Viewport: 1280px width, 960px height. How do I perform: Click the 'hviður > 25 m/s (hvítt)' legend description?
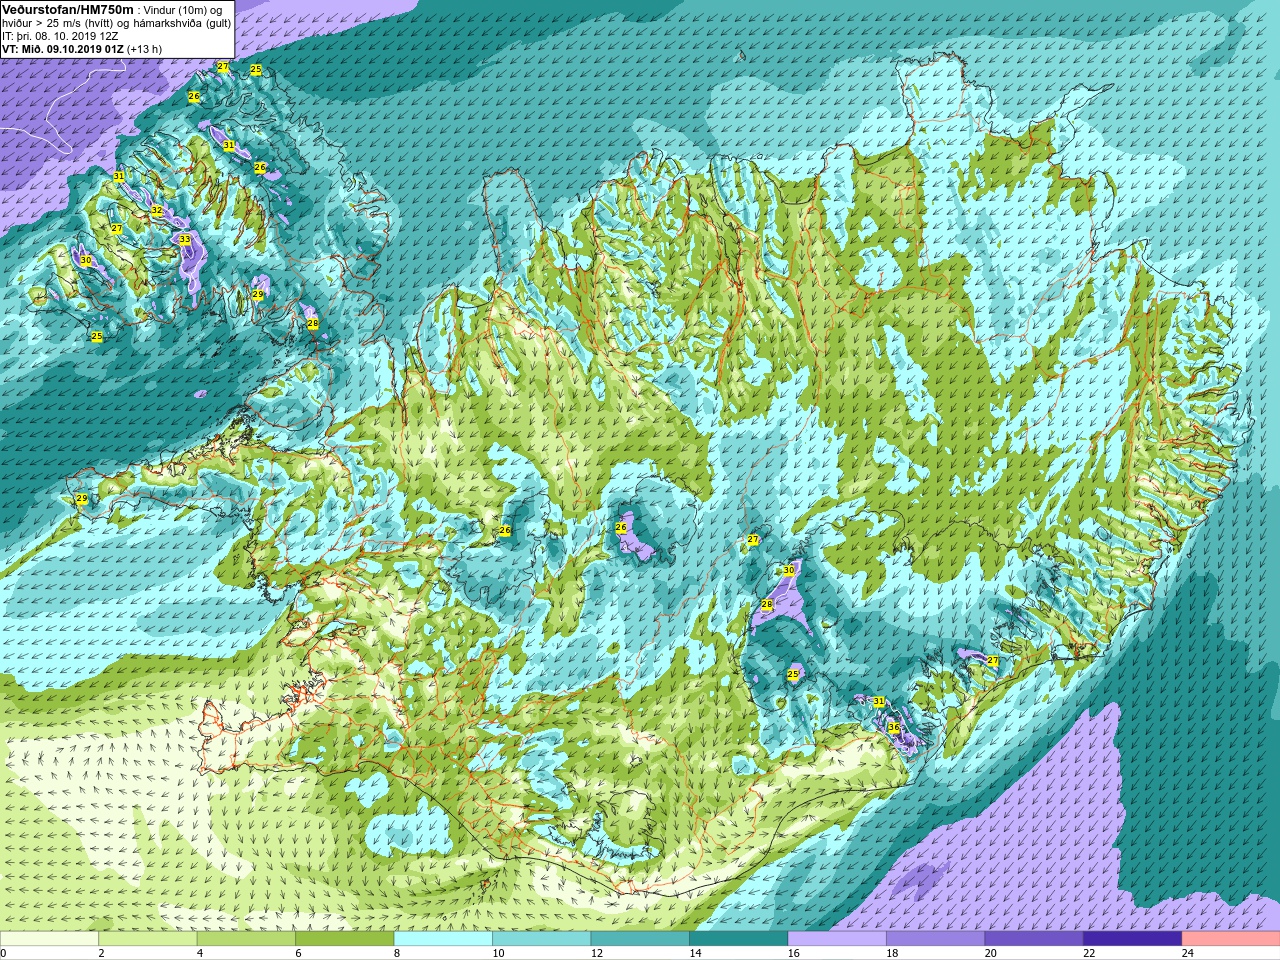(x=56, y=23)
